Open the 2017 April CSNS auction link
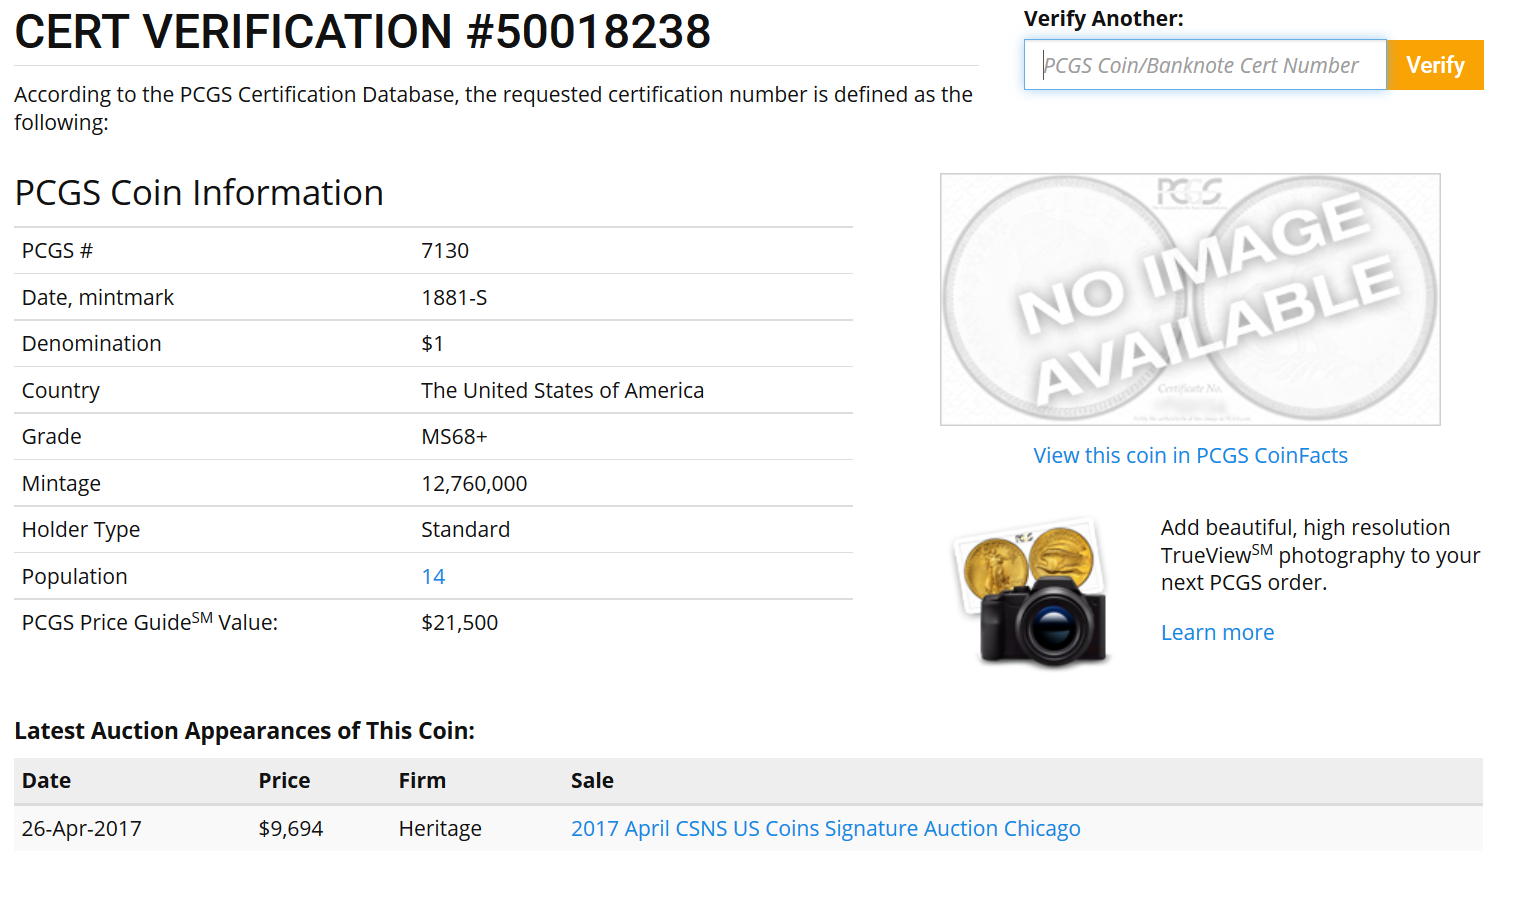 [825, 828]
